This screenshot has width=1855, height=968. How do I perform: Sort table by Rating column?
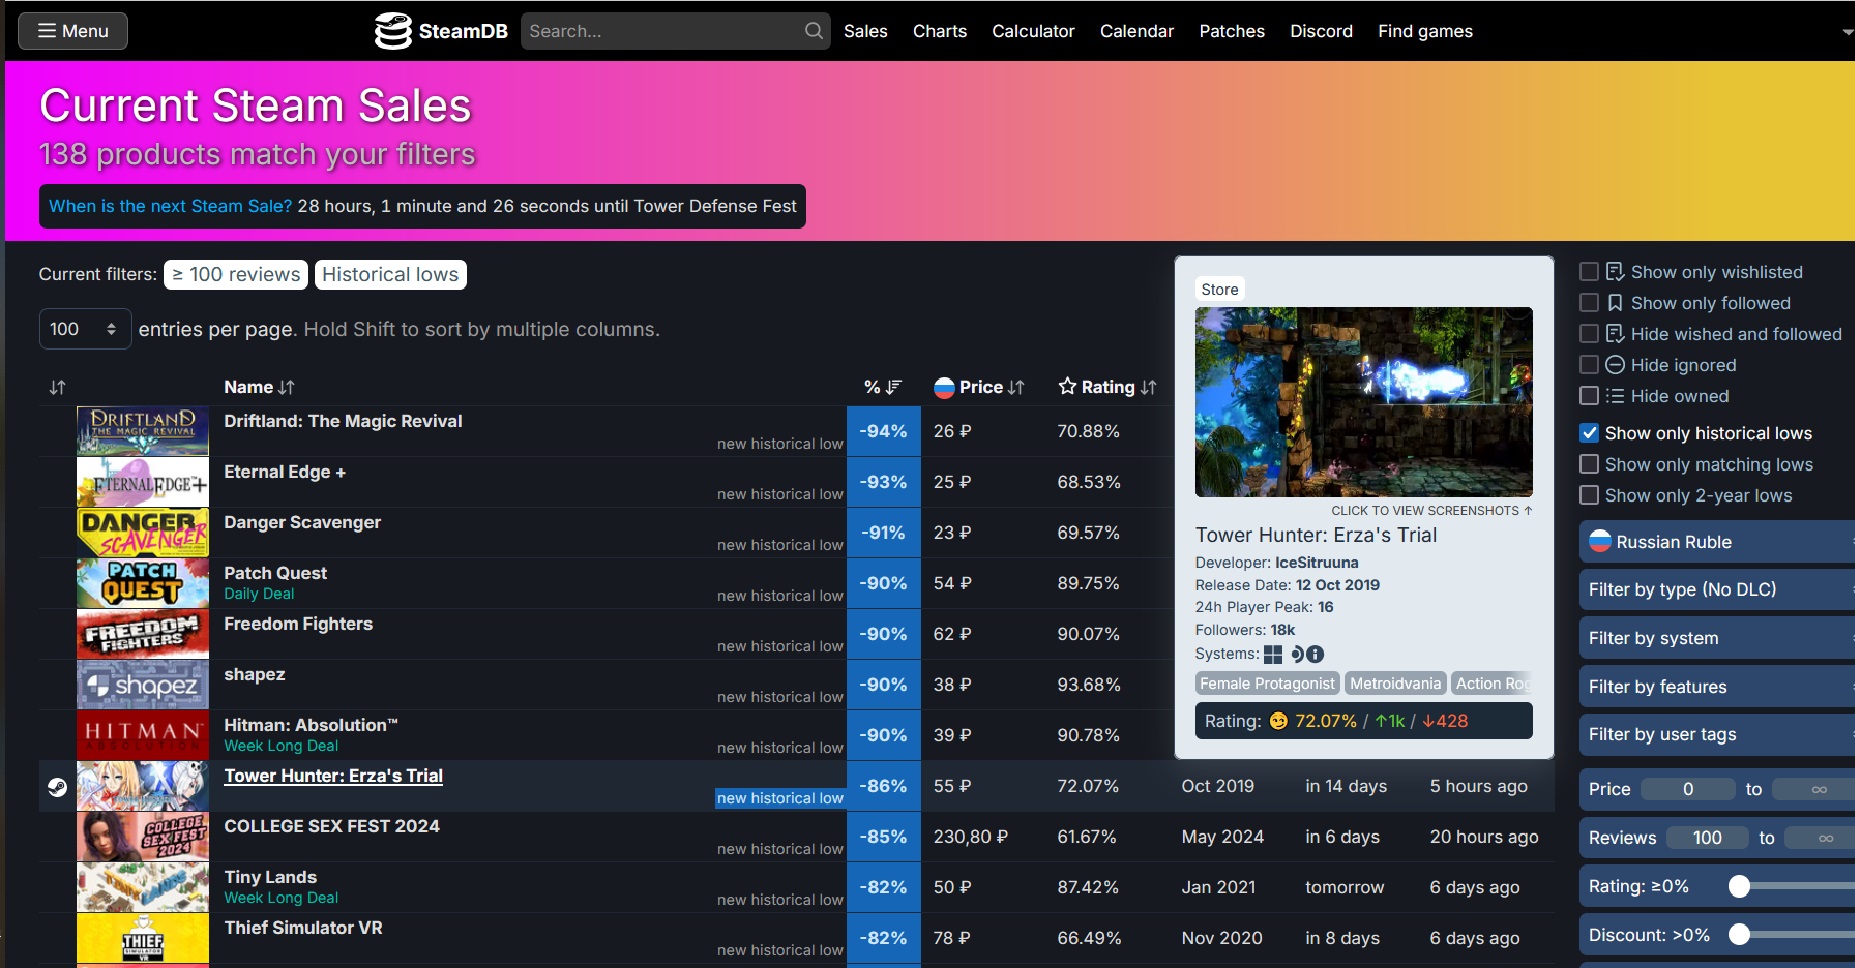(x=1107, y=387)
